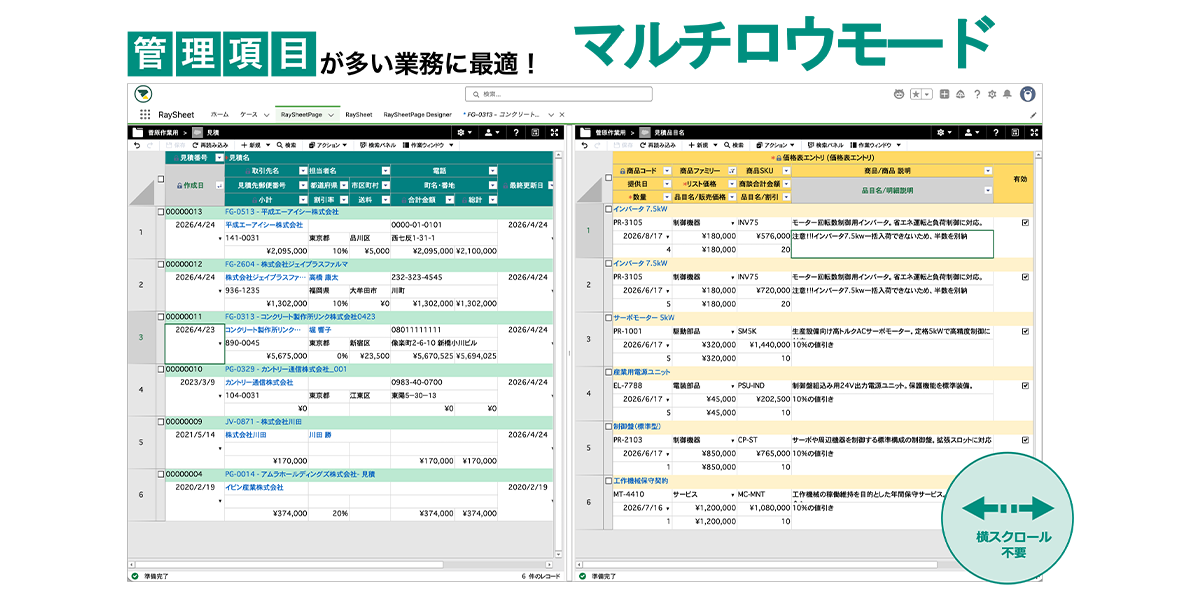This screenshot has height=600, width=1200.
Task: Open 商品SKU column filter dropdown
Action: (785, 171)
